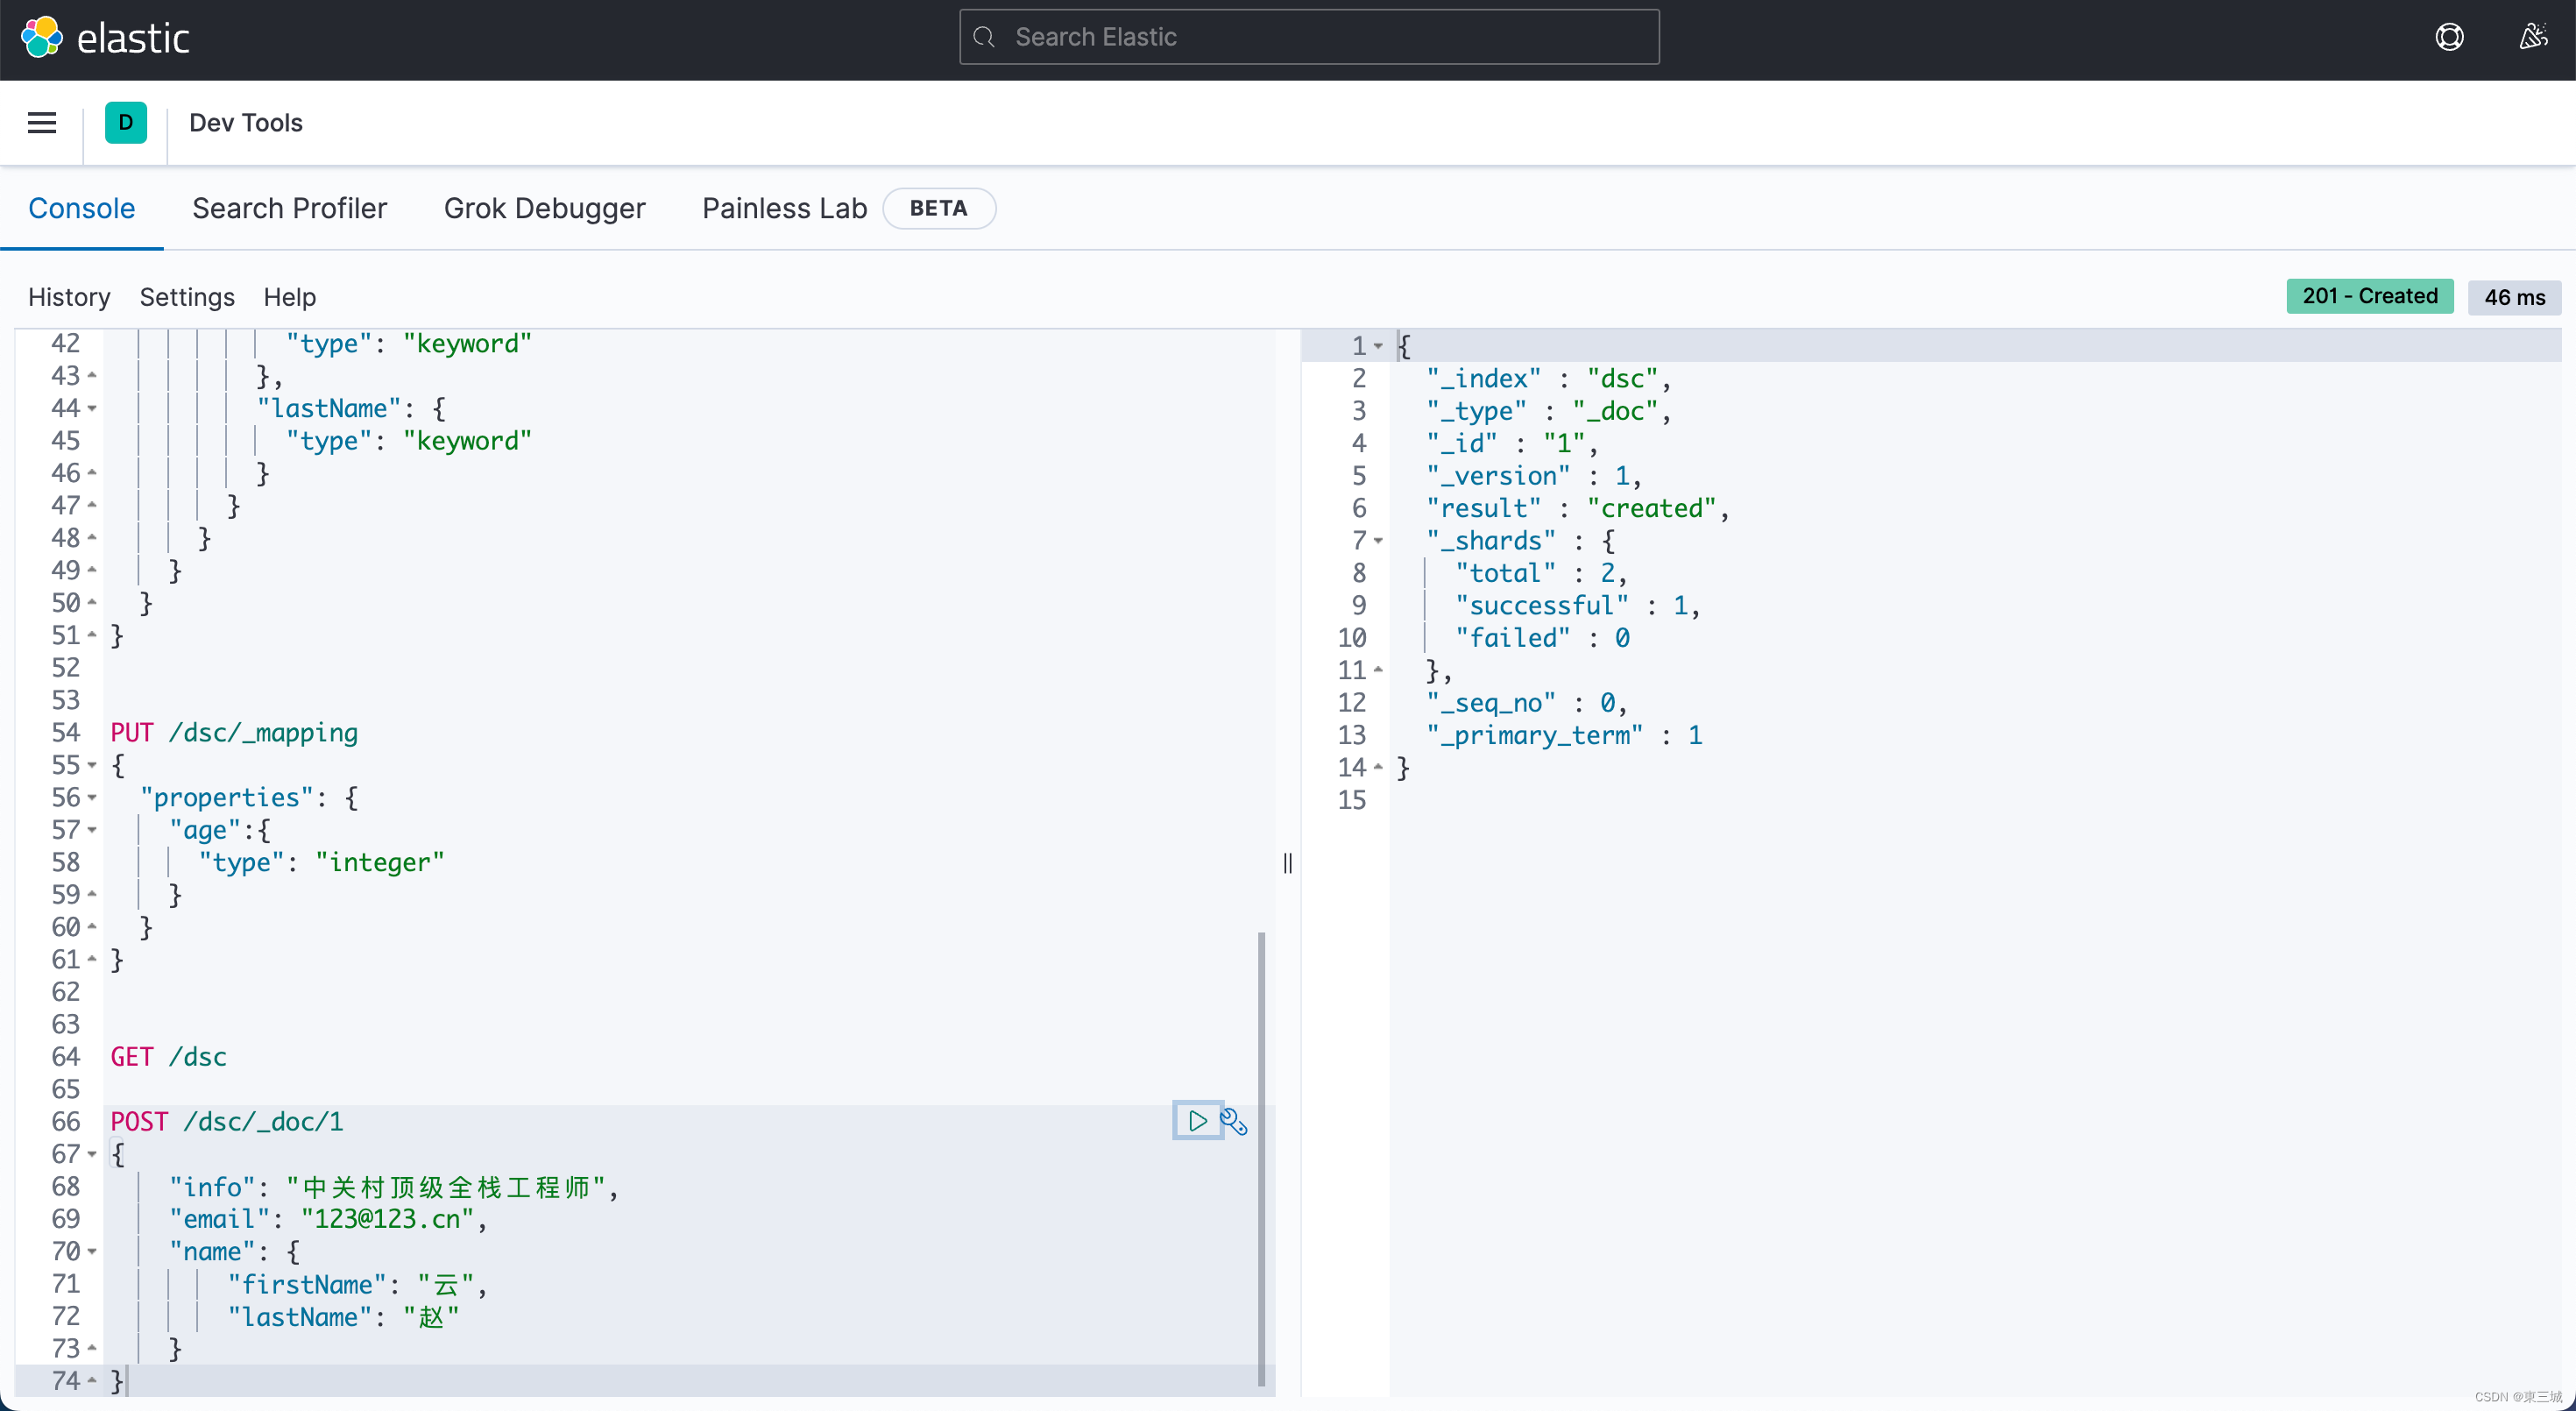Screen dimensions: 2576x1411
Task: Click the 201 - Created status badge
Action: [2369, 296]
